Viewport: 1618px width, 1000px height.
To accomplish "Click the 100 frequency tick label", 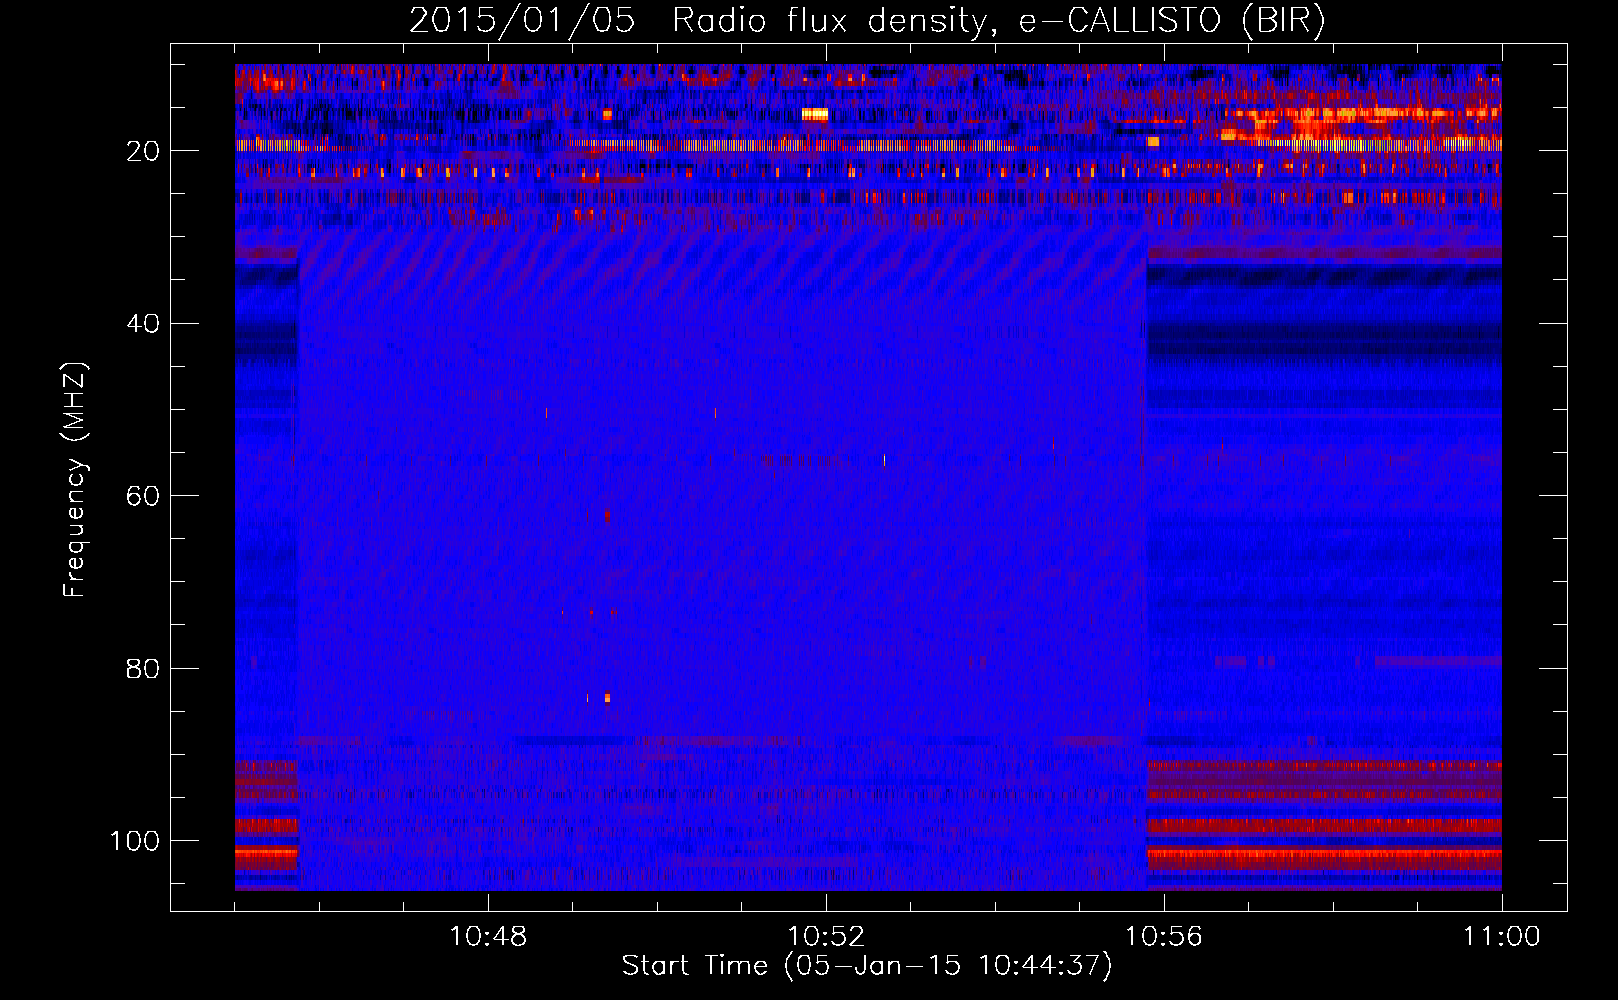I will point(135,841).
